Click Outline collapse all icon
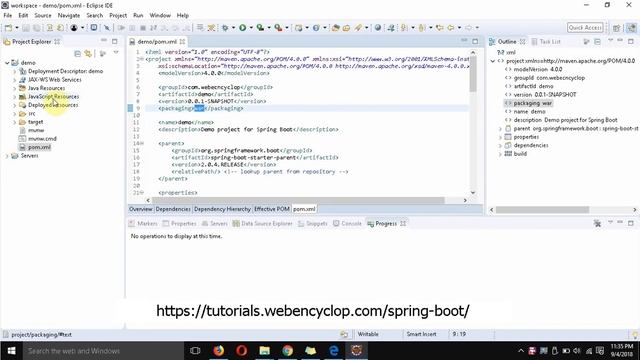Screen dimensions: 640x360 [x=598, y=42]
